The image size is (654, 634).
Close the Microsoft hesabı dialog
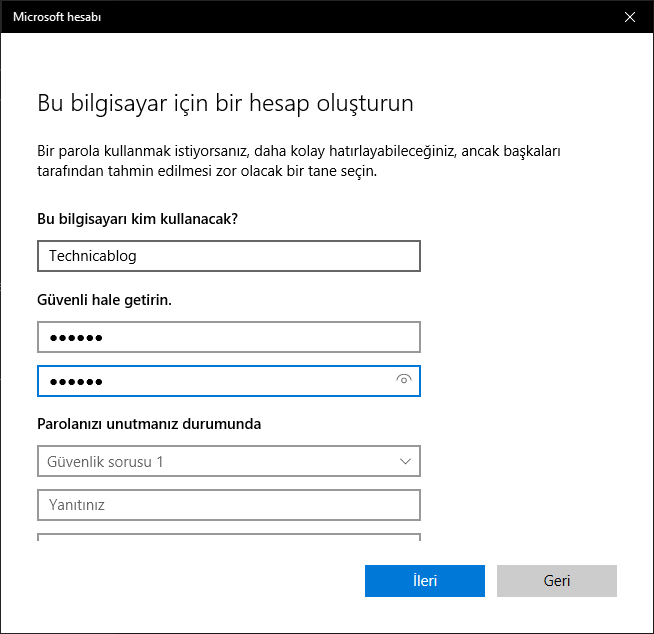[629, 17]
